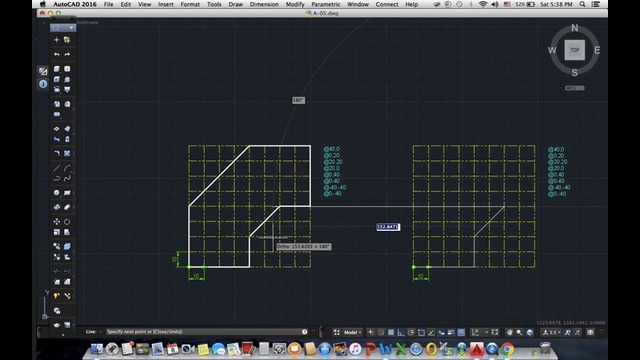This screenshot has width=640, height=360.
Task: Click the Undo arrow in tool palette
Action: pos(57,54)
